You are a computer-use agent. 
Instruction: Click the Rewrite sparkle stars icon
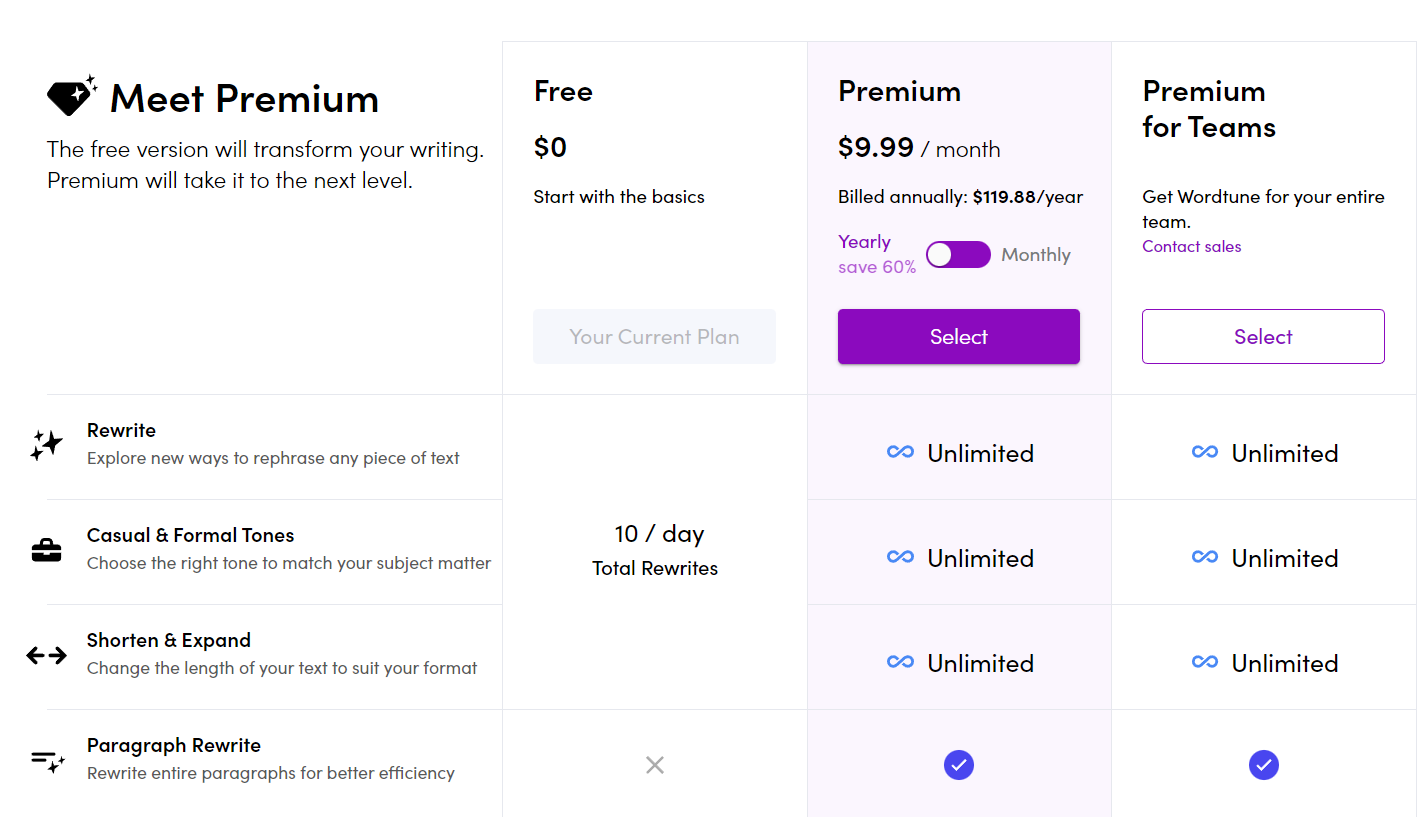point(46,446)
